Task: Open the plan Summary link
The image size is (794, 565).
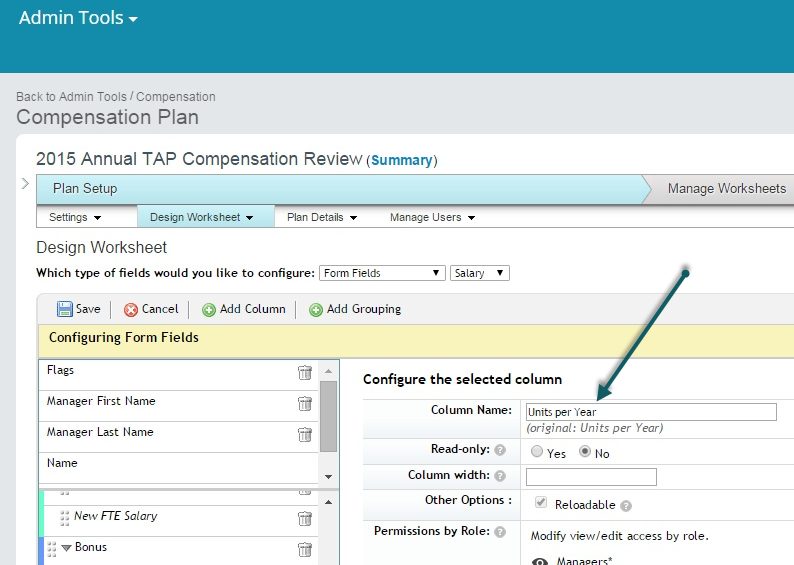Action: tap(402, 160)
